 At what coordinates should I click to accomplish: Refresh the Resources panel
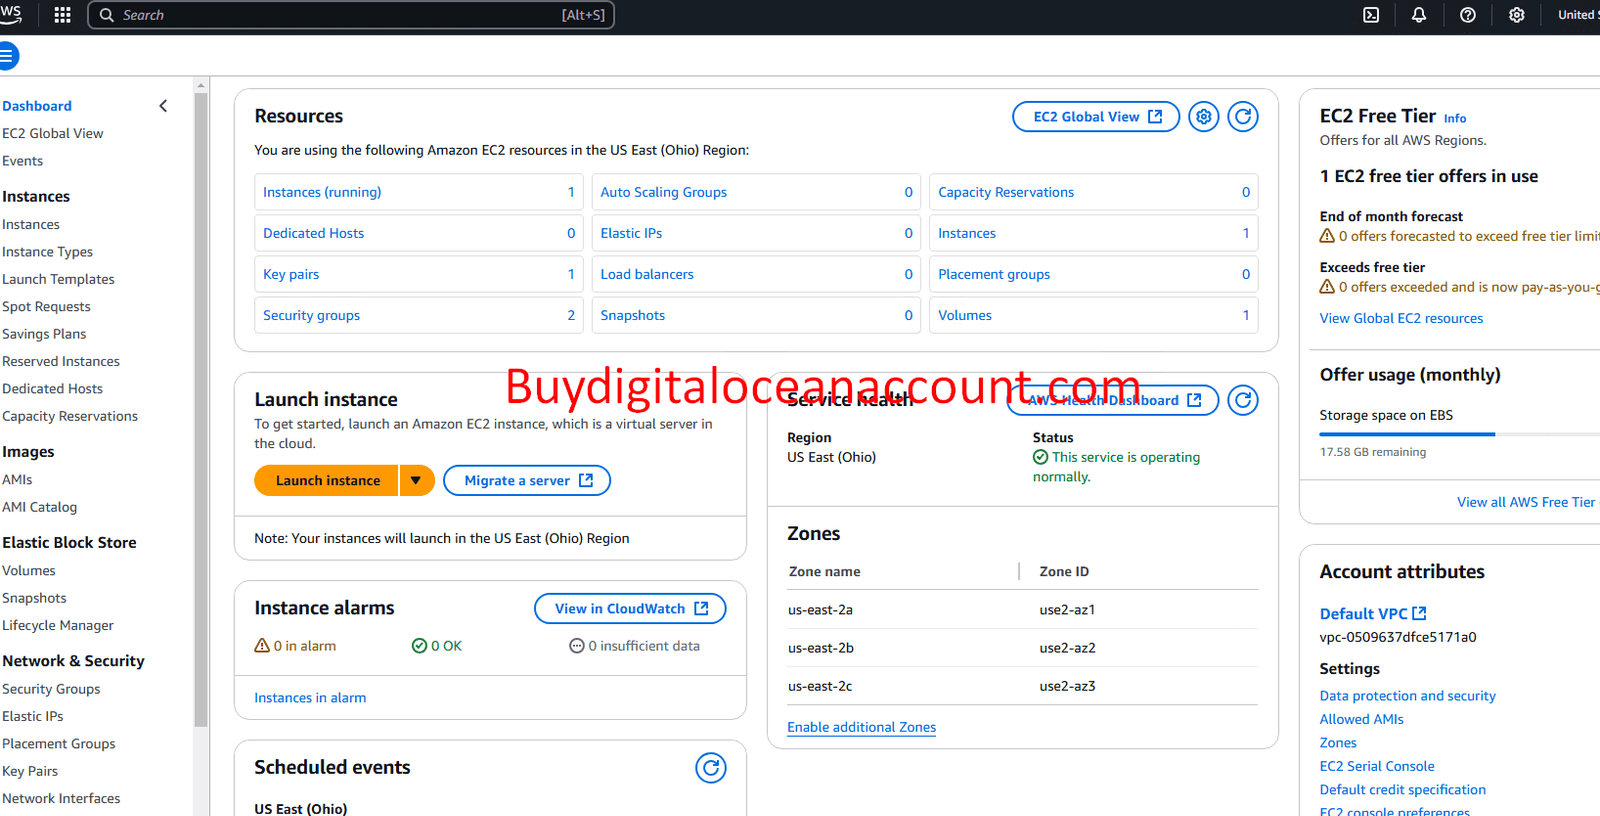tap(1243, 117)
